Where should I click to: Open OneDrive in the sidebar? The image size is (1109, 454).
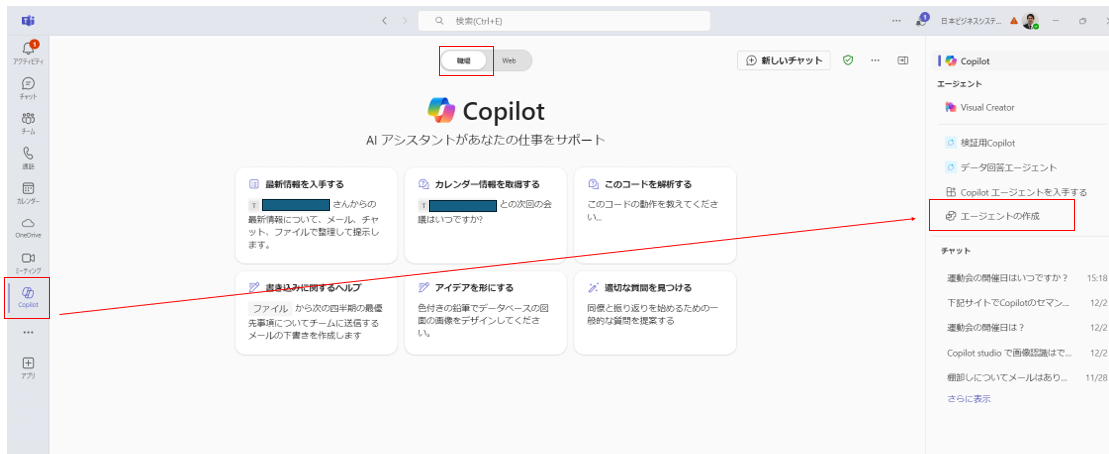(x=28, y=228)
